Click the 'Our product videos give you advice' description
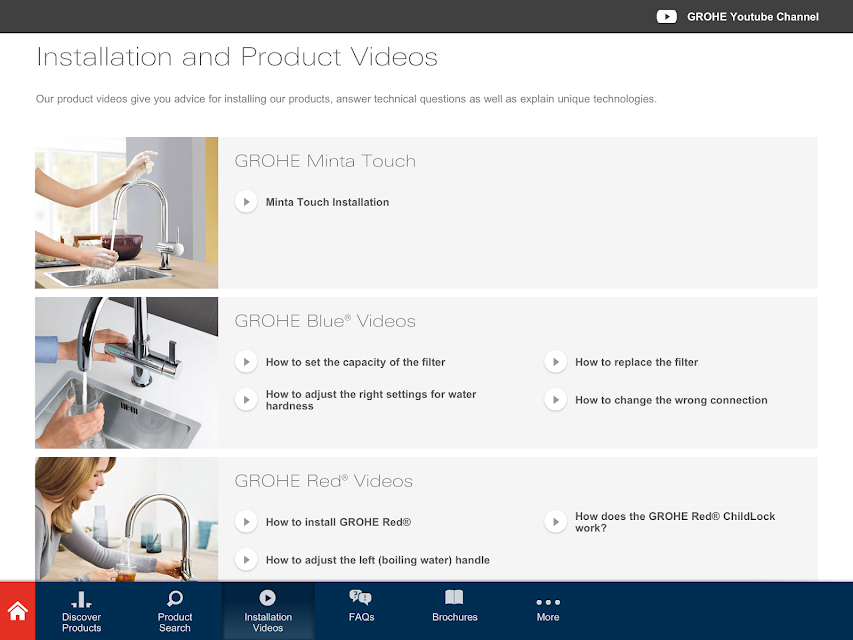The image size is (853, 640). (x=346, y=99)
